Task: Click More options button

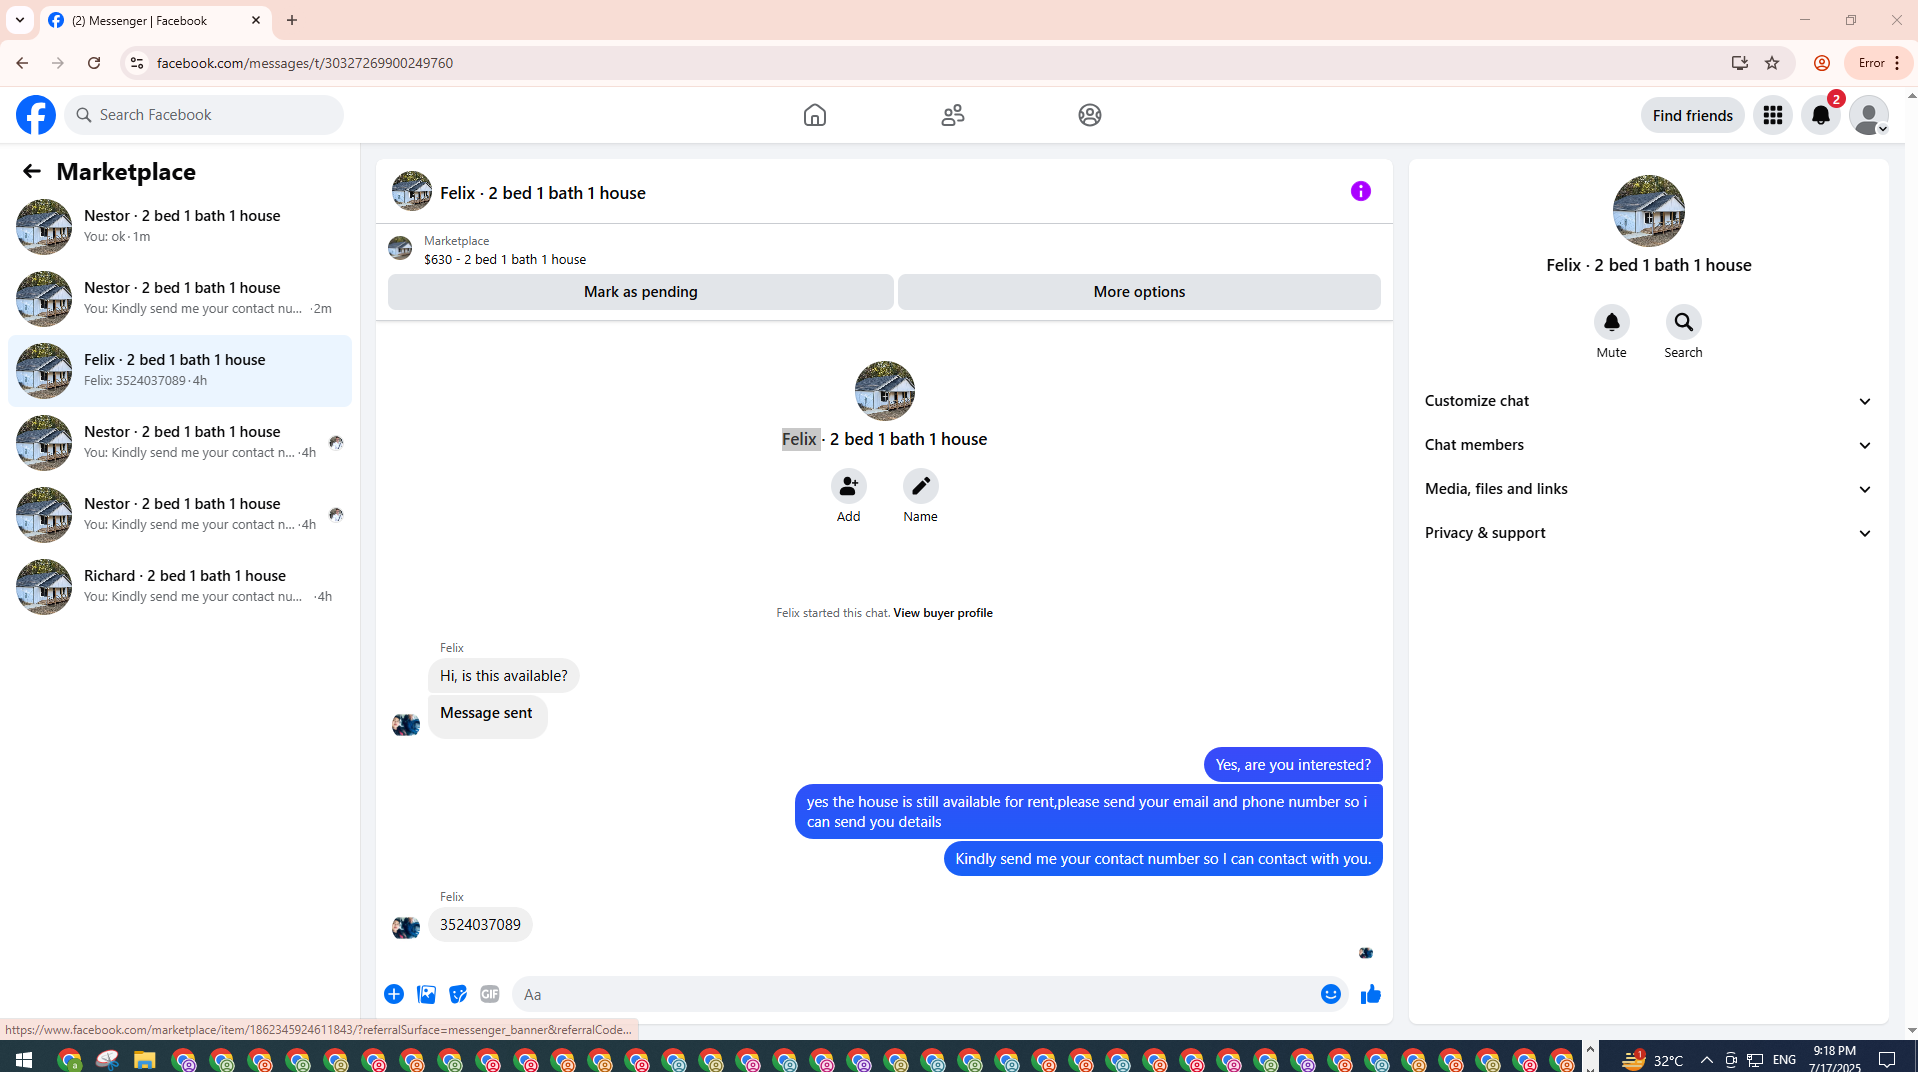Action: coord(1139,292)
